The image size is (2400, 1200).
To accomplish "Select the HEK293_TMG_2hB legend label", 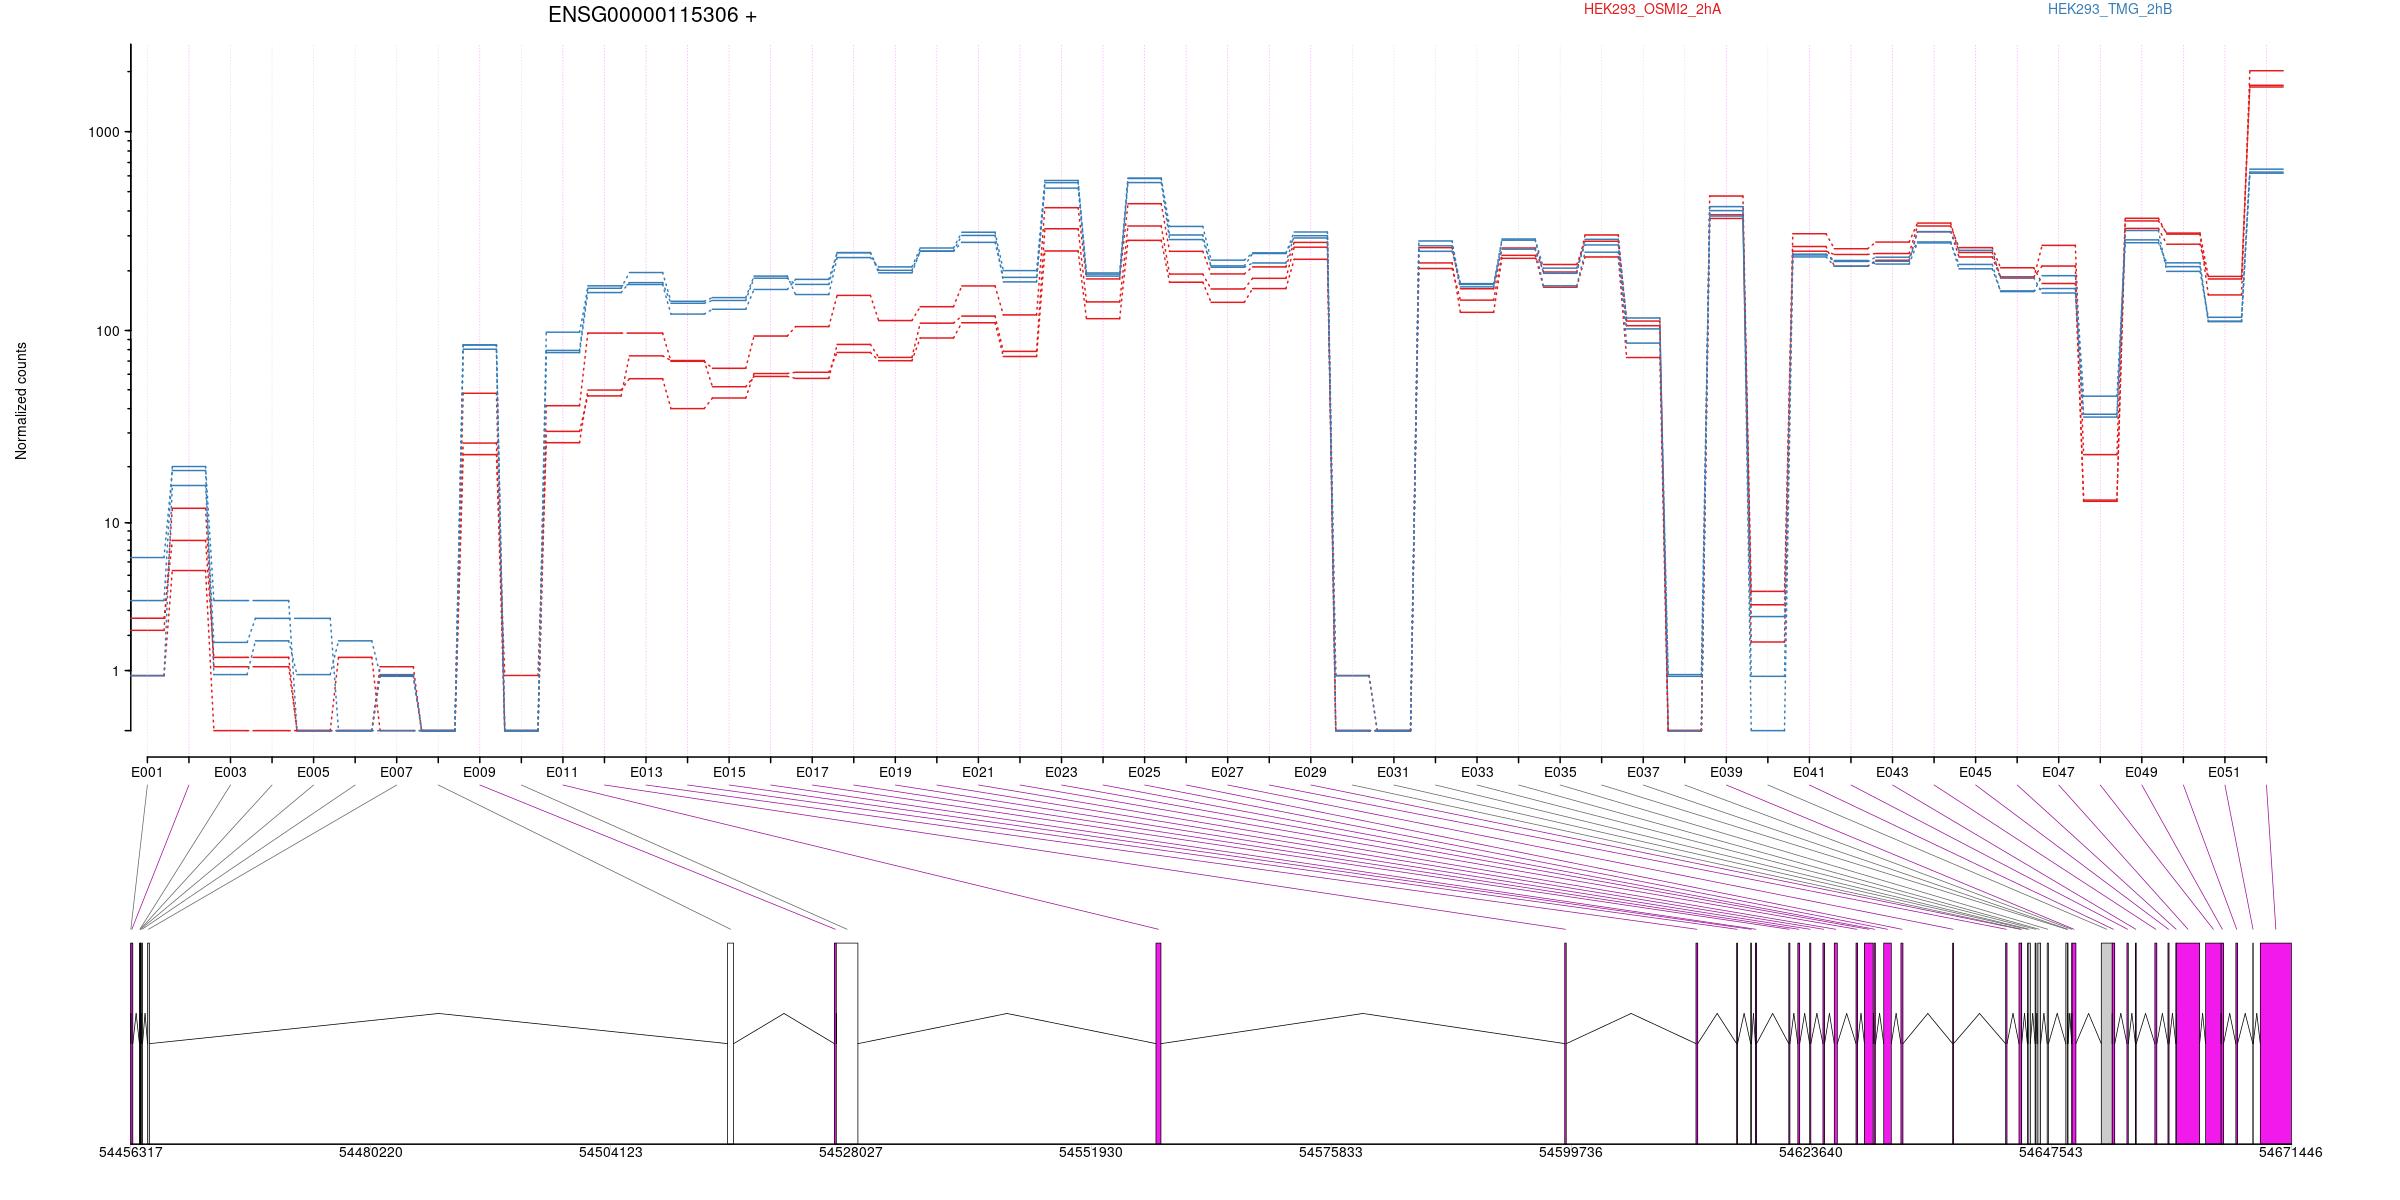I will 2110,9.
